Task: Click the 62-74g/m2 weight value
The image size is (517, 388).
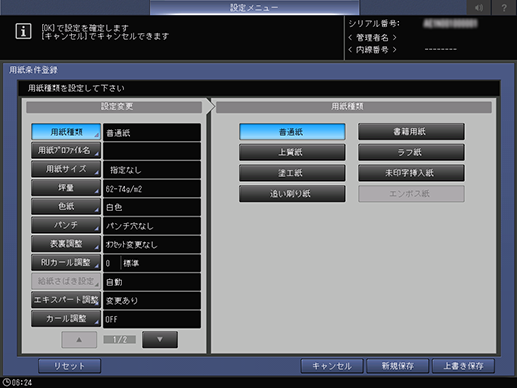Action: point(152,189)
